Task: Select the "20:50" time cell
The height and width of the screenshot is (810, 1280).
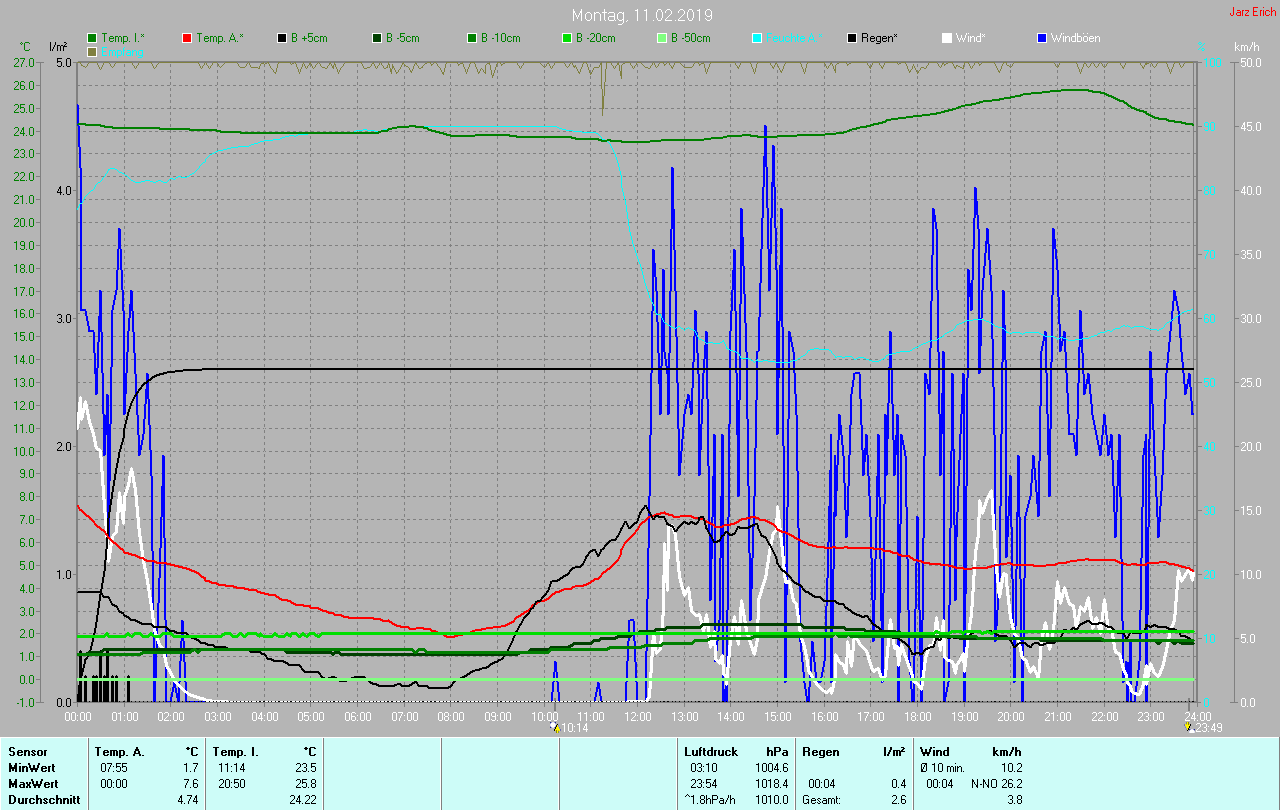Action: tap(232, 784)
